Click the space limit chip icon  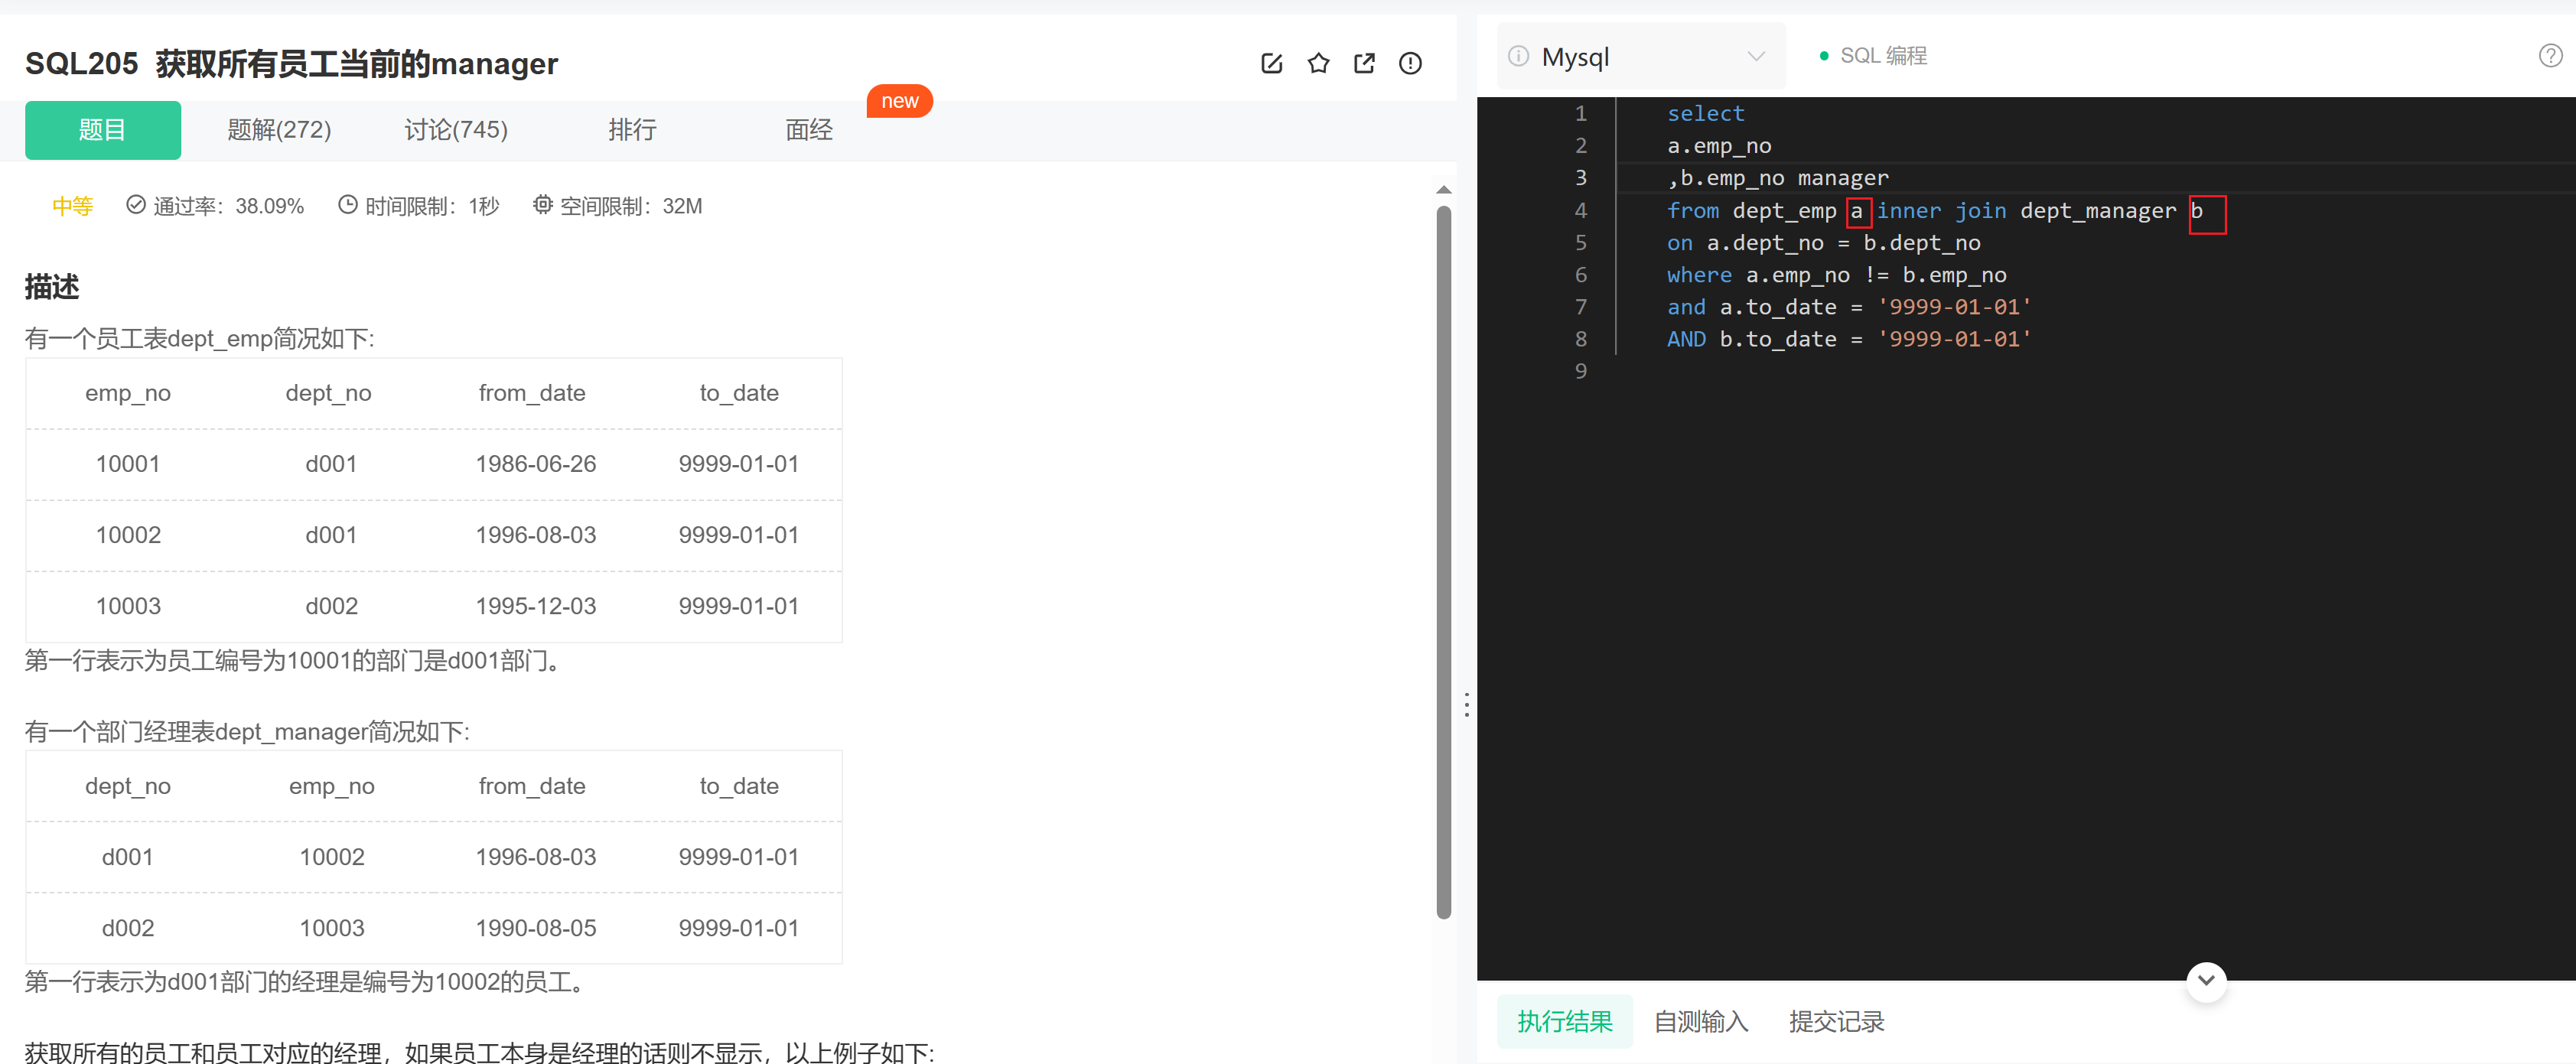click(x=542, y=205)
